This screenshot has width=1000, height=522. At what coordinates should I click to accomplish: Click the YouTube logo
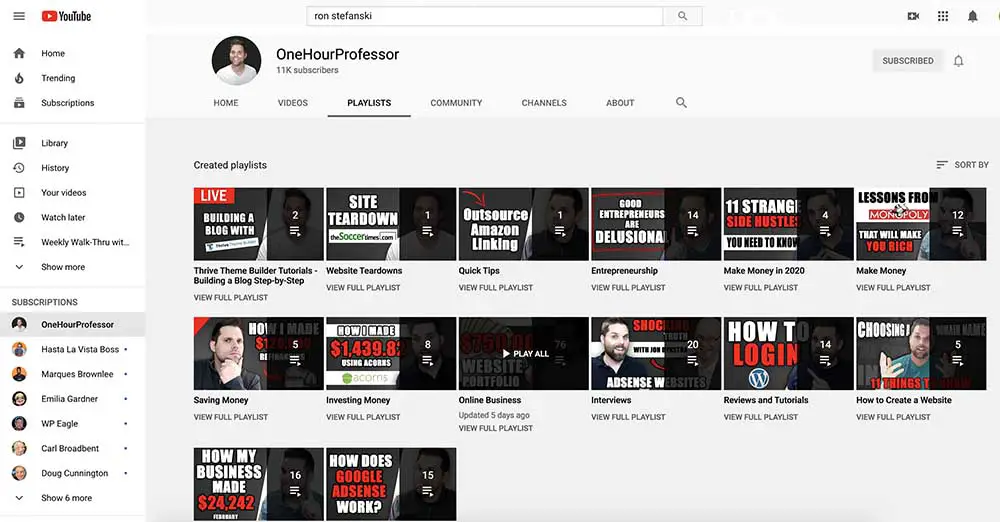66,16
